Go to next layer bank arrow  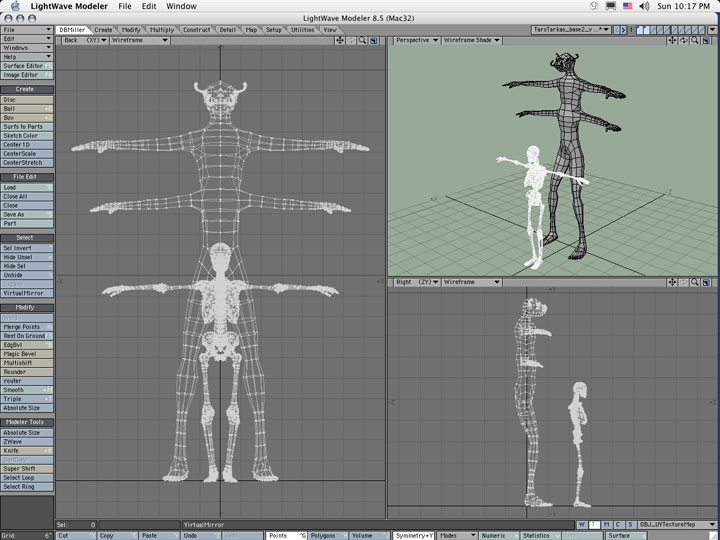point(623,30)
